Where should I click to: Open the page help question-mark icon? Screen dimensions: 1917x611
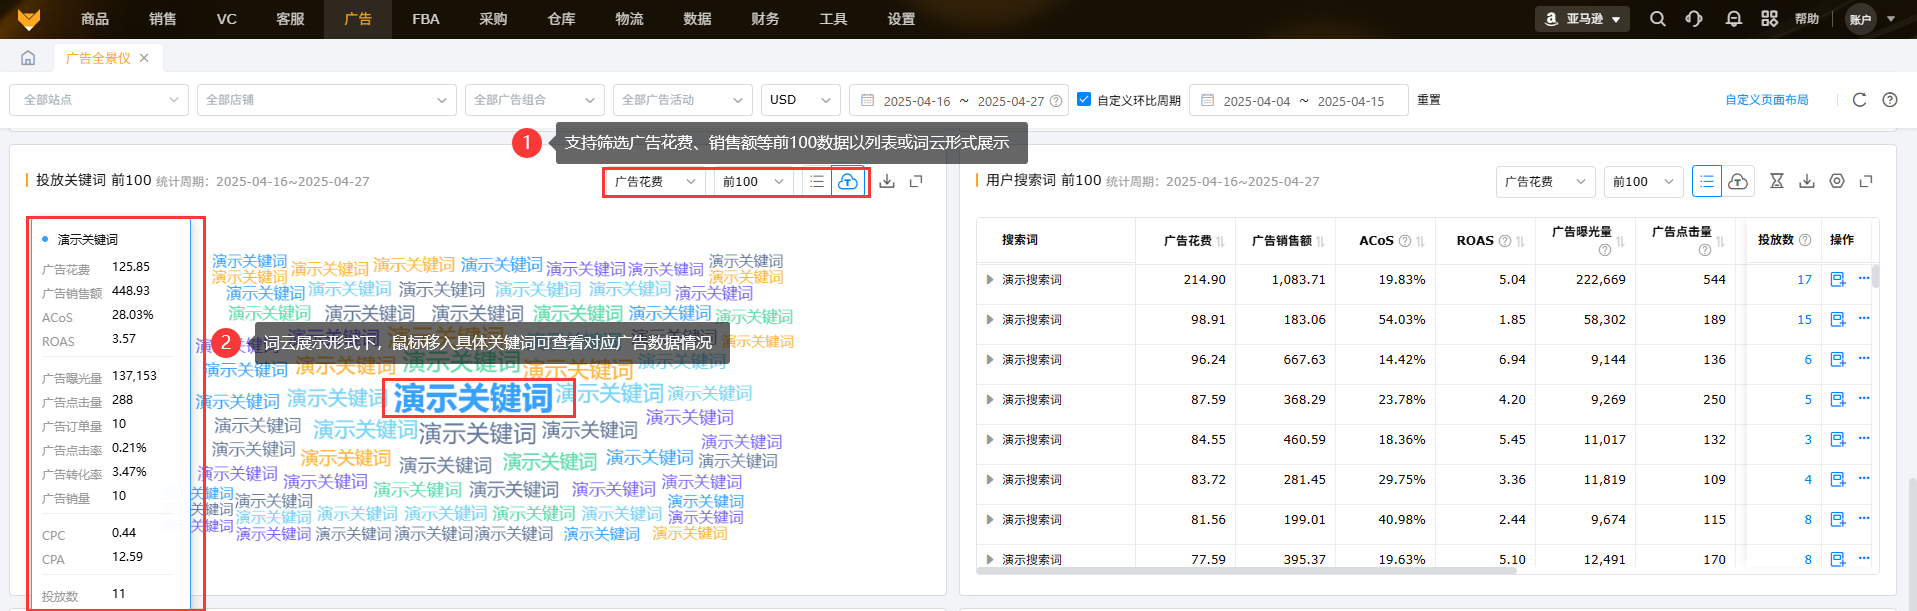click(x=1890, y=100)
